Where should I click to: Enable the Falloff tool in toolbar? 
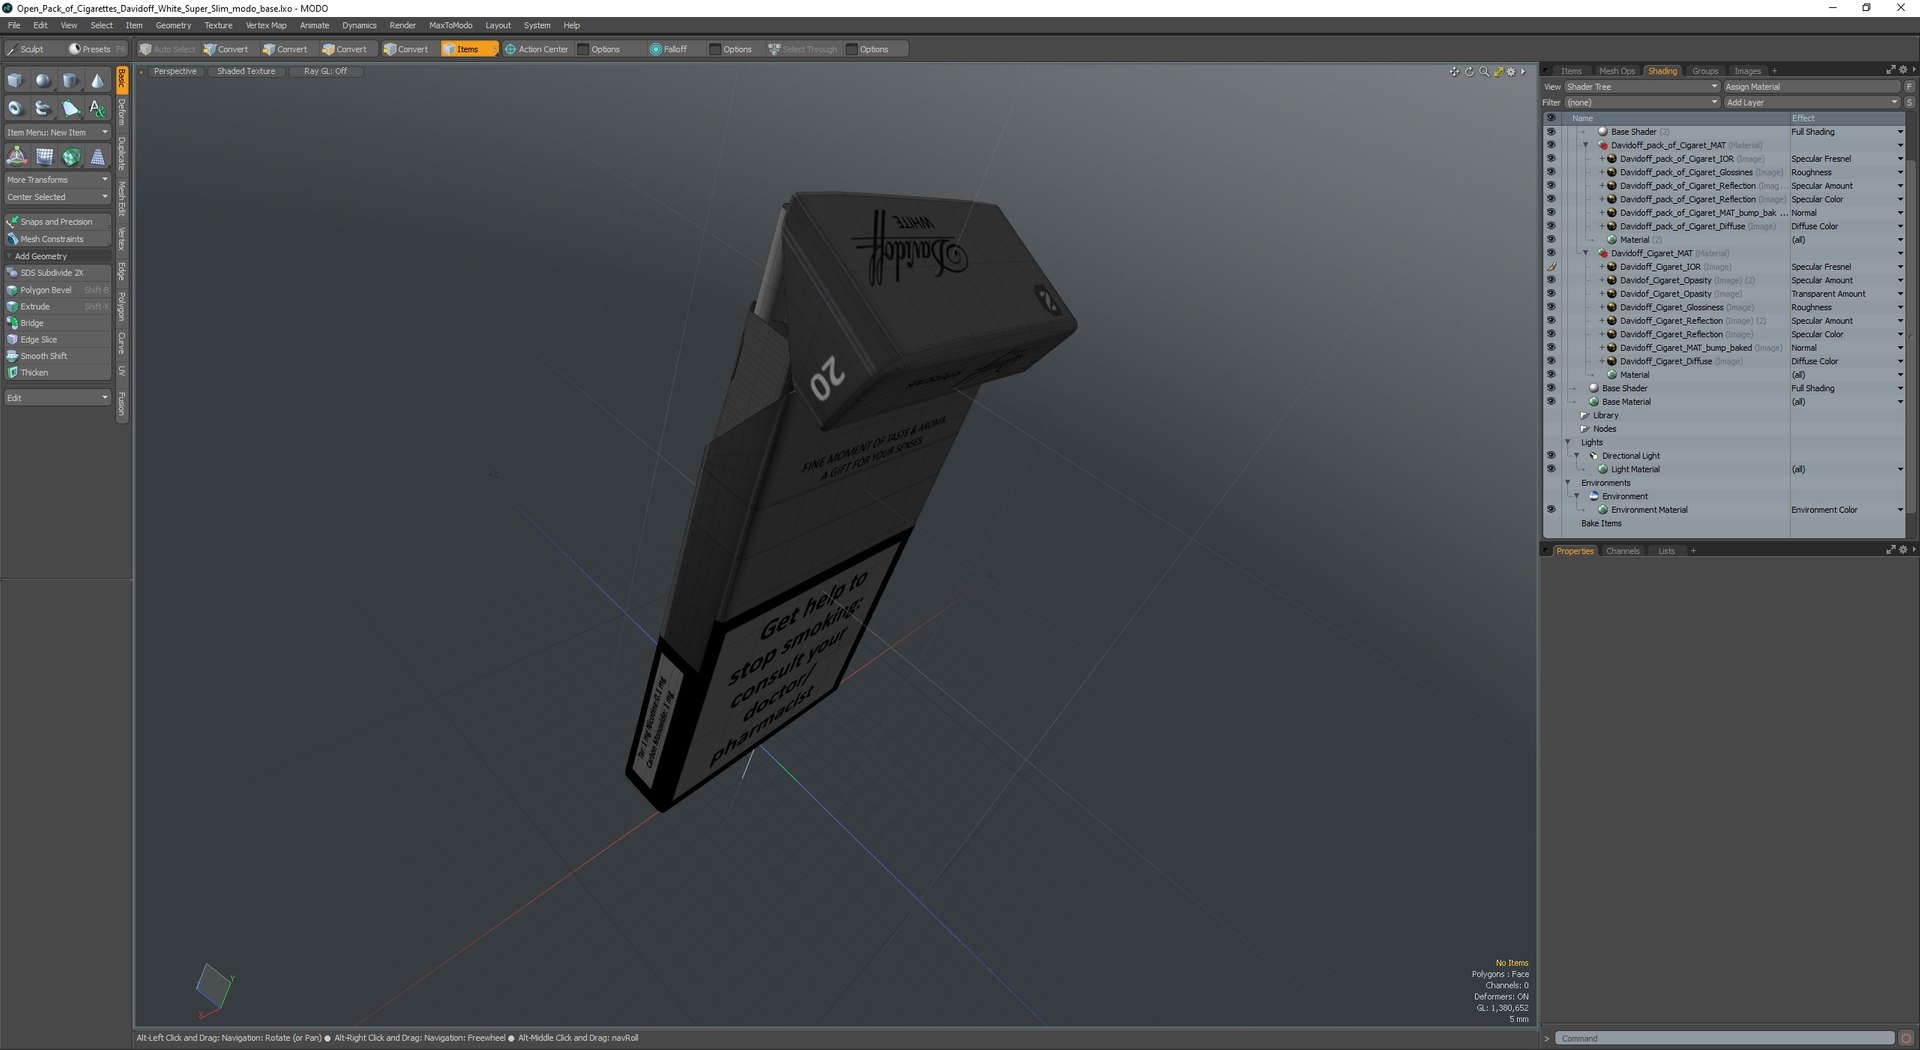[x=669, y=49]
